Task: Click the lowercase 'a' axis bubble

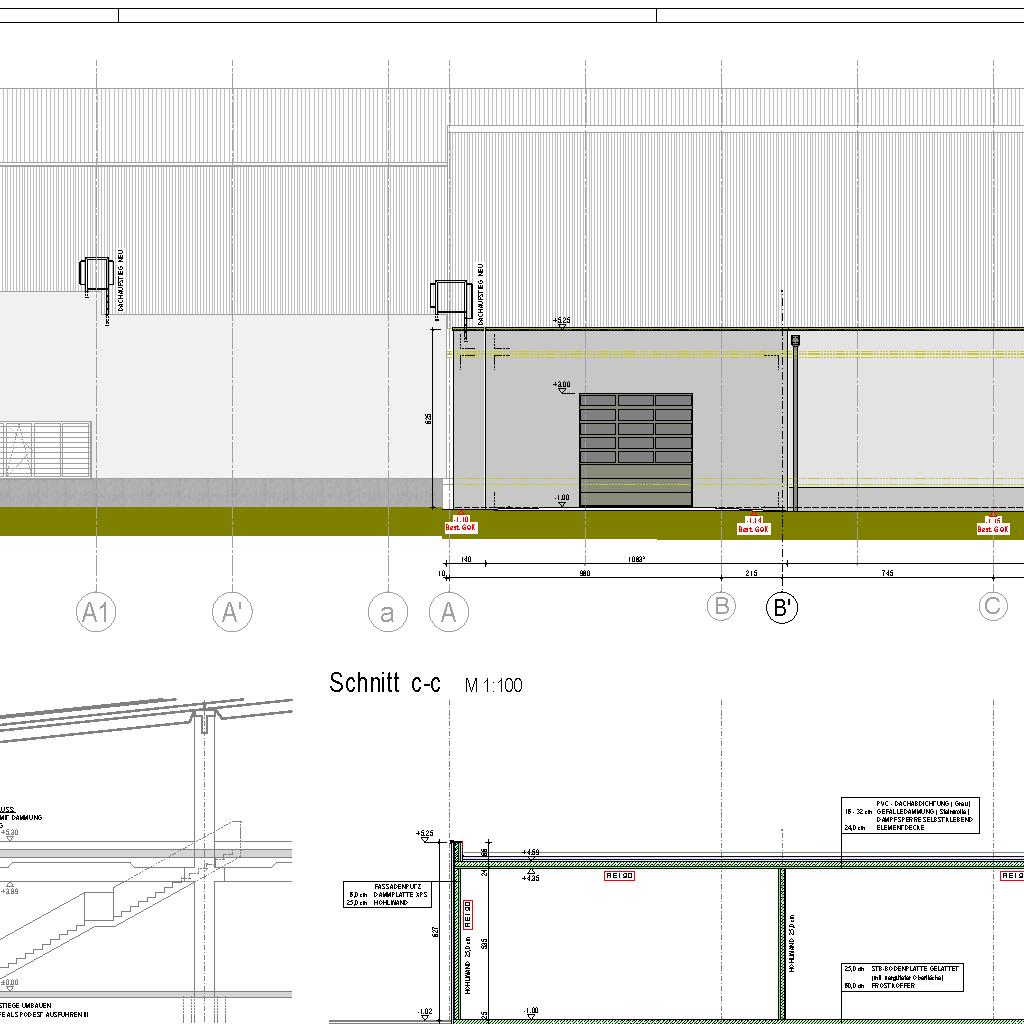Action: pos(387,612)
